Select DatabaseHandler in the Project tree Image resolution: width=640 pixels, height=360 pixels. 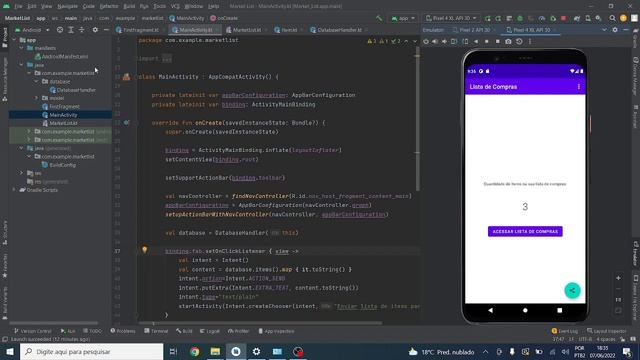pyautogui.click(x=73, y=90)
